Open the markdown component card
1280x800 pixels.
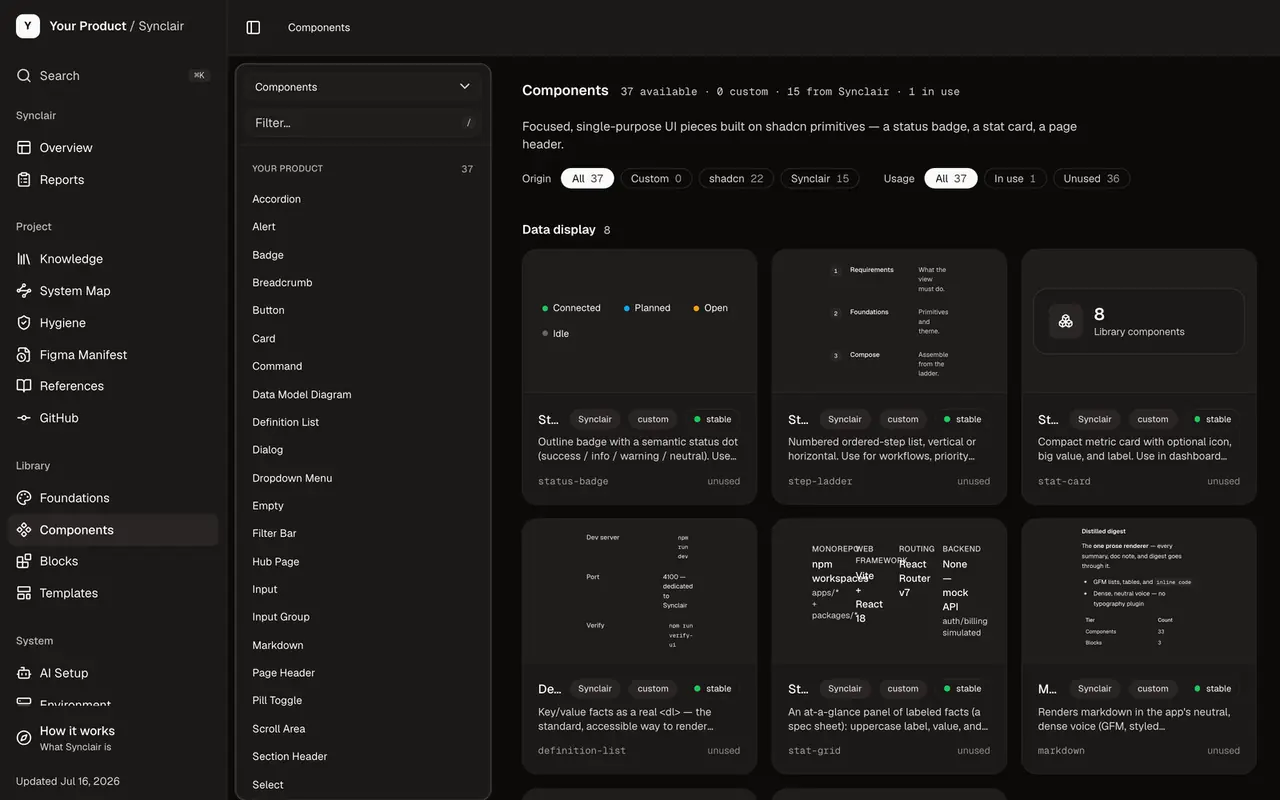click(x=1139, y=646)
